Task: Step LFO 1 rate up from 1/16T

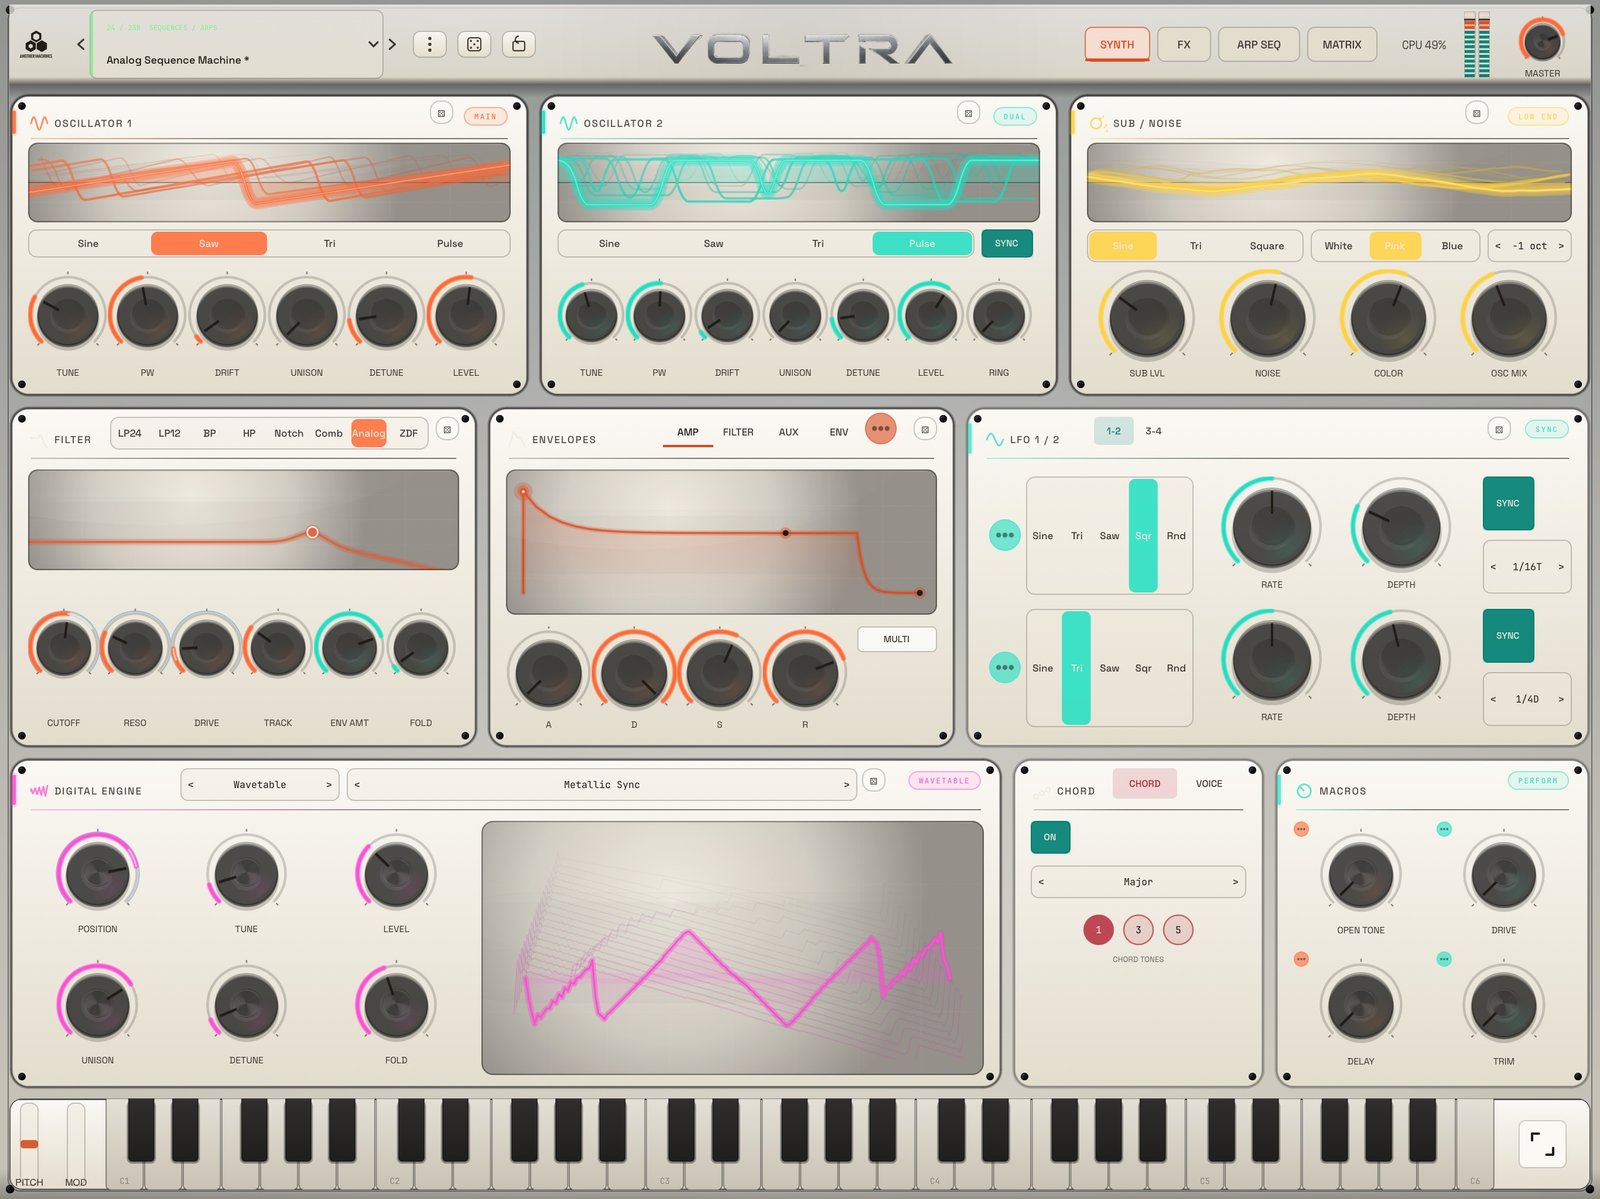Action: click(1560, 567)
